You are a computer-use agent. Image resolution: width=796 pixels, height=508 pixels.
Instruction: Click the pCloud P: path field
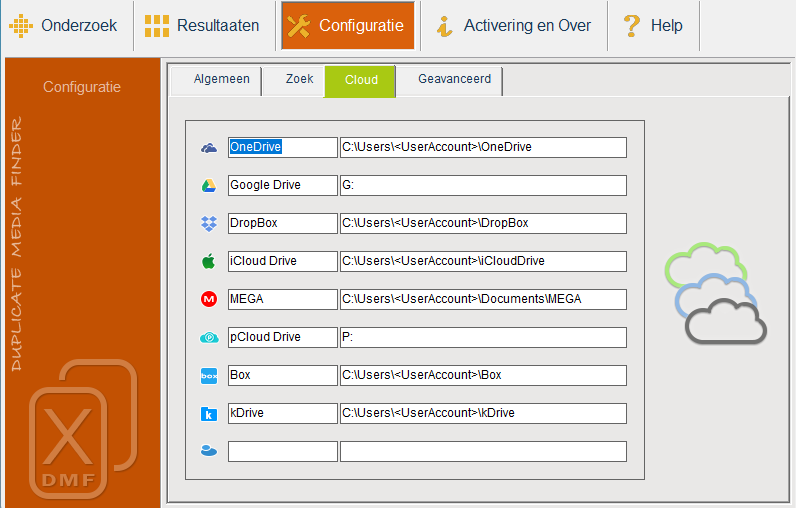tap(483, 337)
